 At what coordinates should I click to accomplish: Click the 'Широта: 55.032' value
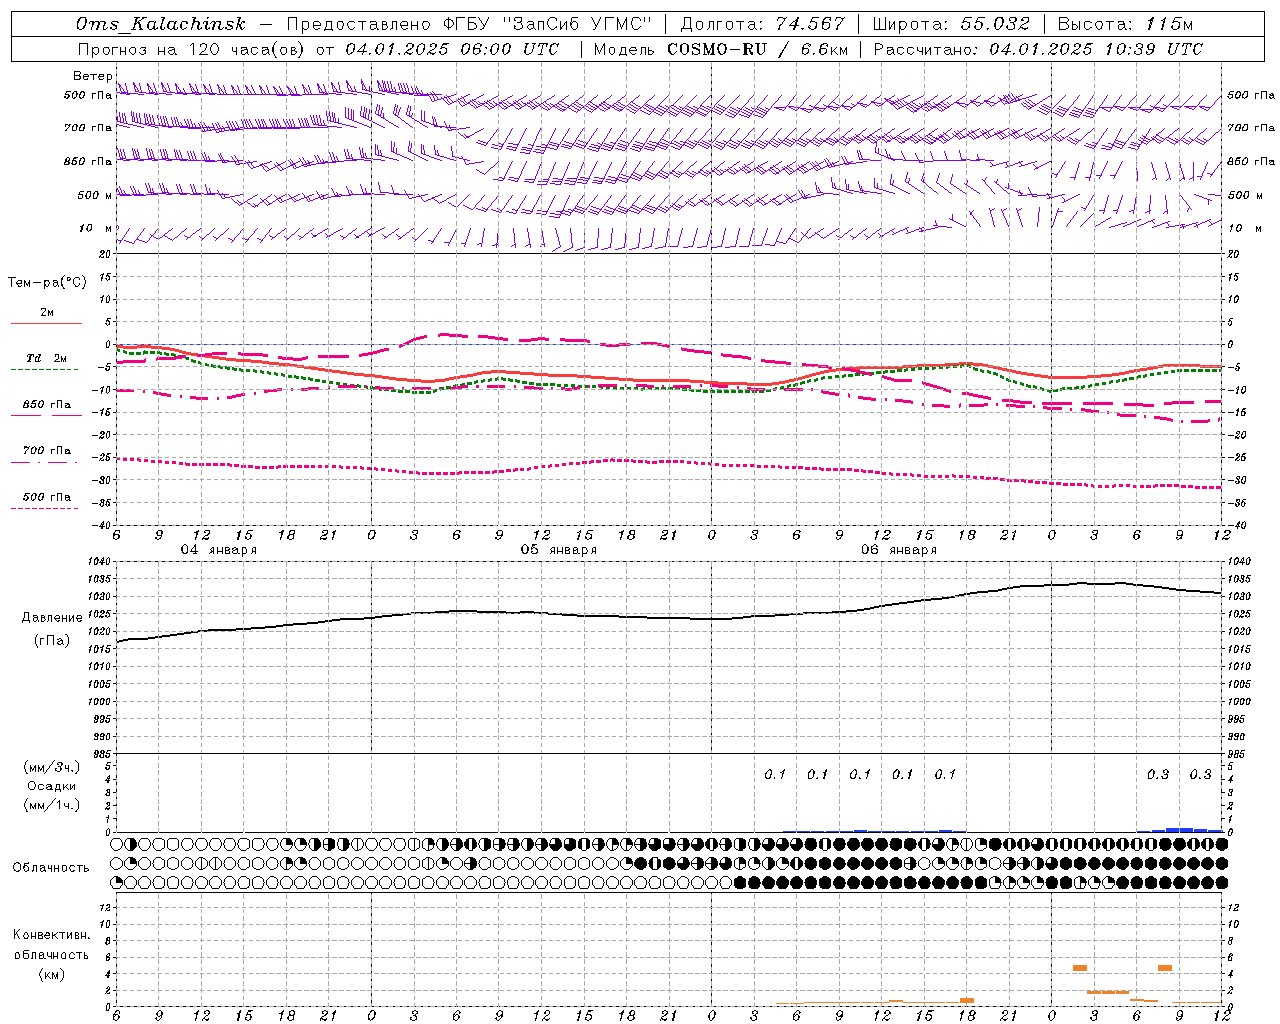951,24
